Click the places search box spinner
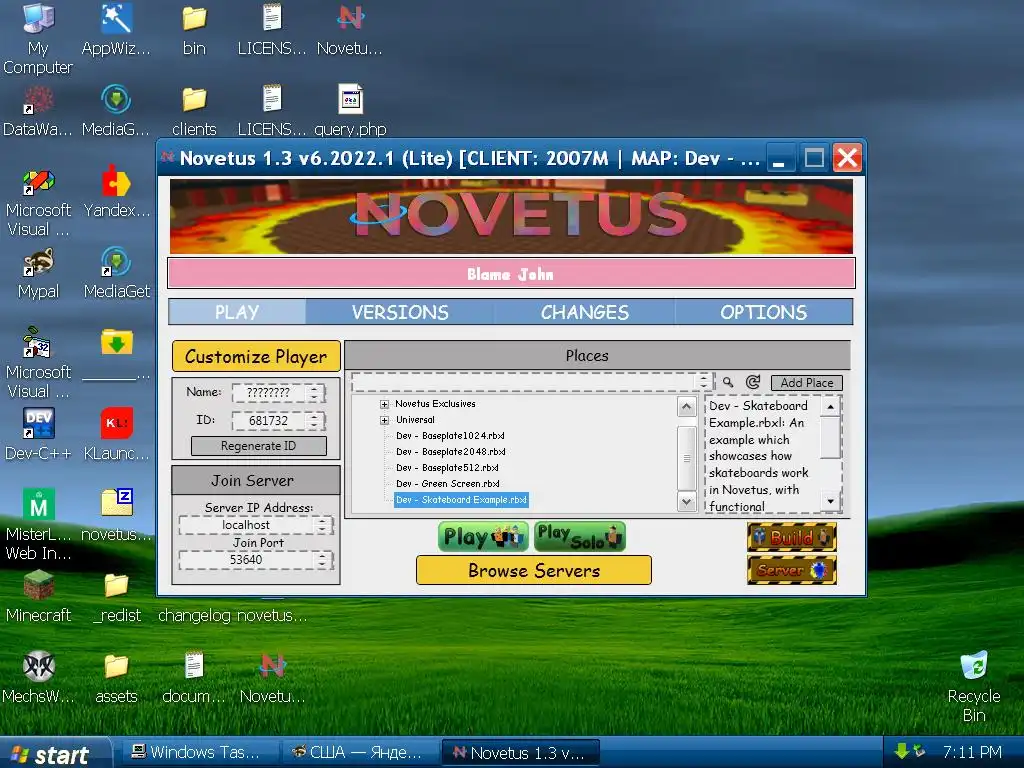Viewport: 1024px width, 768px height. click(703, 381)
